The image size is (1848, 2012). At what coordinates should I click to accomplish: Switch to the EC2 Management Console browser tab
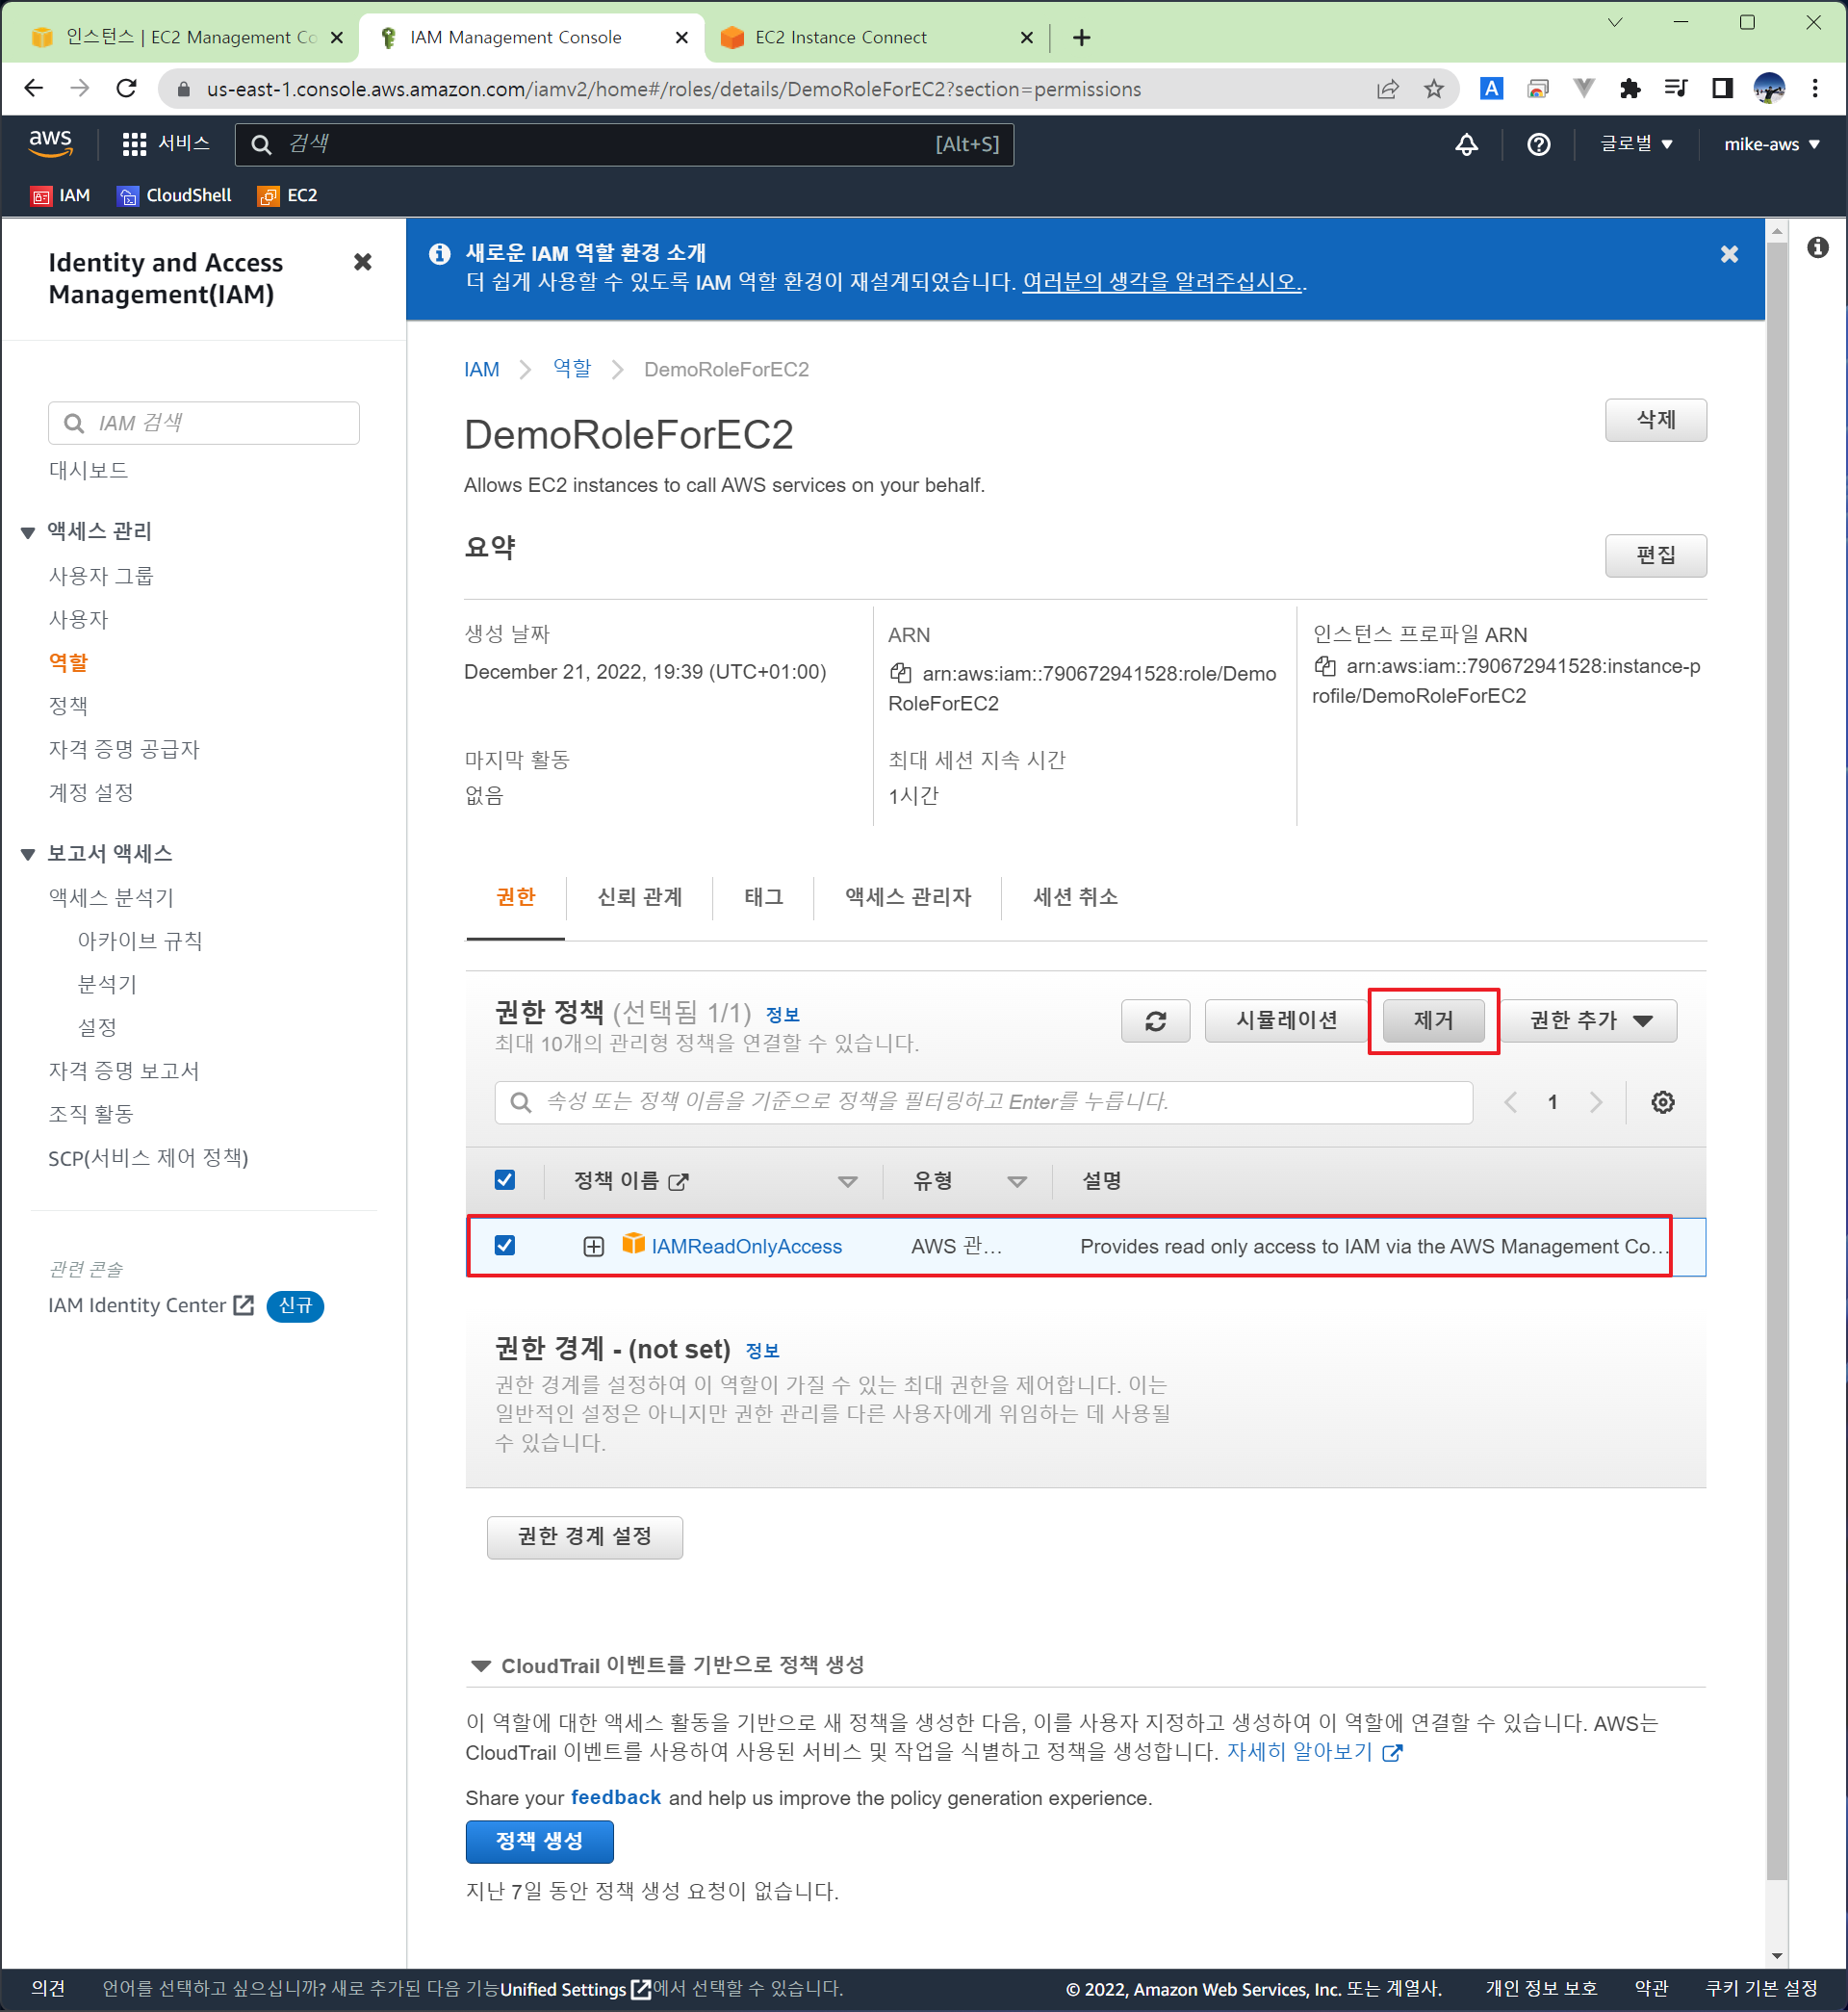click(186, 38)
